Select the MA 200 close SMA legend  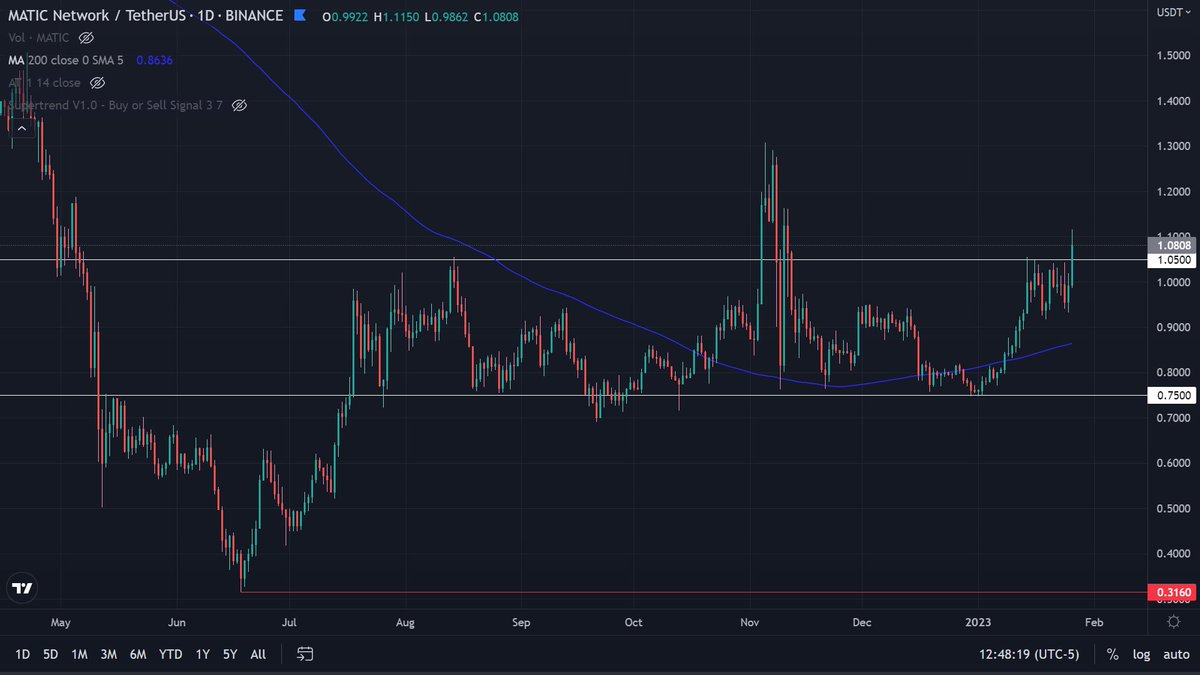(66, 60)
